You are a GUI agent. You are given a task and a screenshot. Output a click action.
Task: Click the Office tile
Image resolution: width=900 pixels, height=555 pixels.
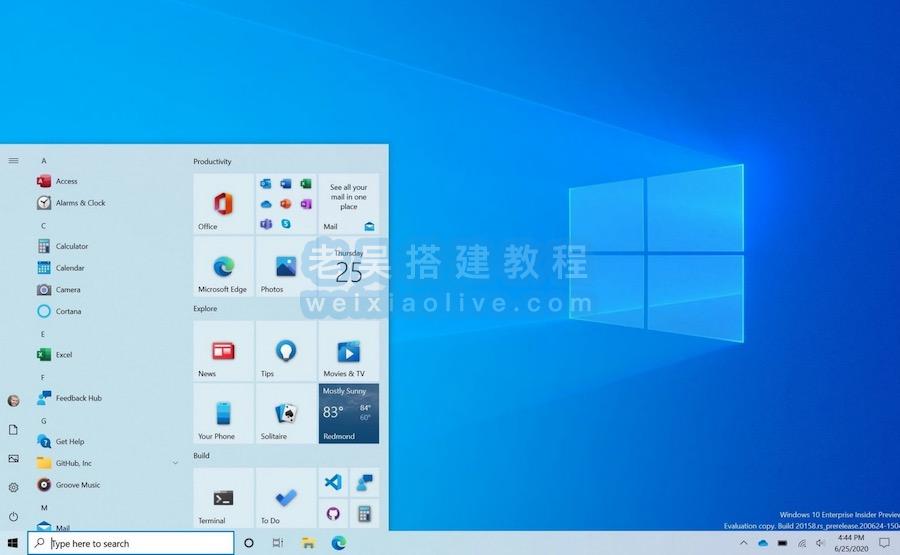(223, 204)
